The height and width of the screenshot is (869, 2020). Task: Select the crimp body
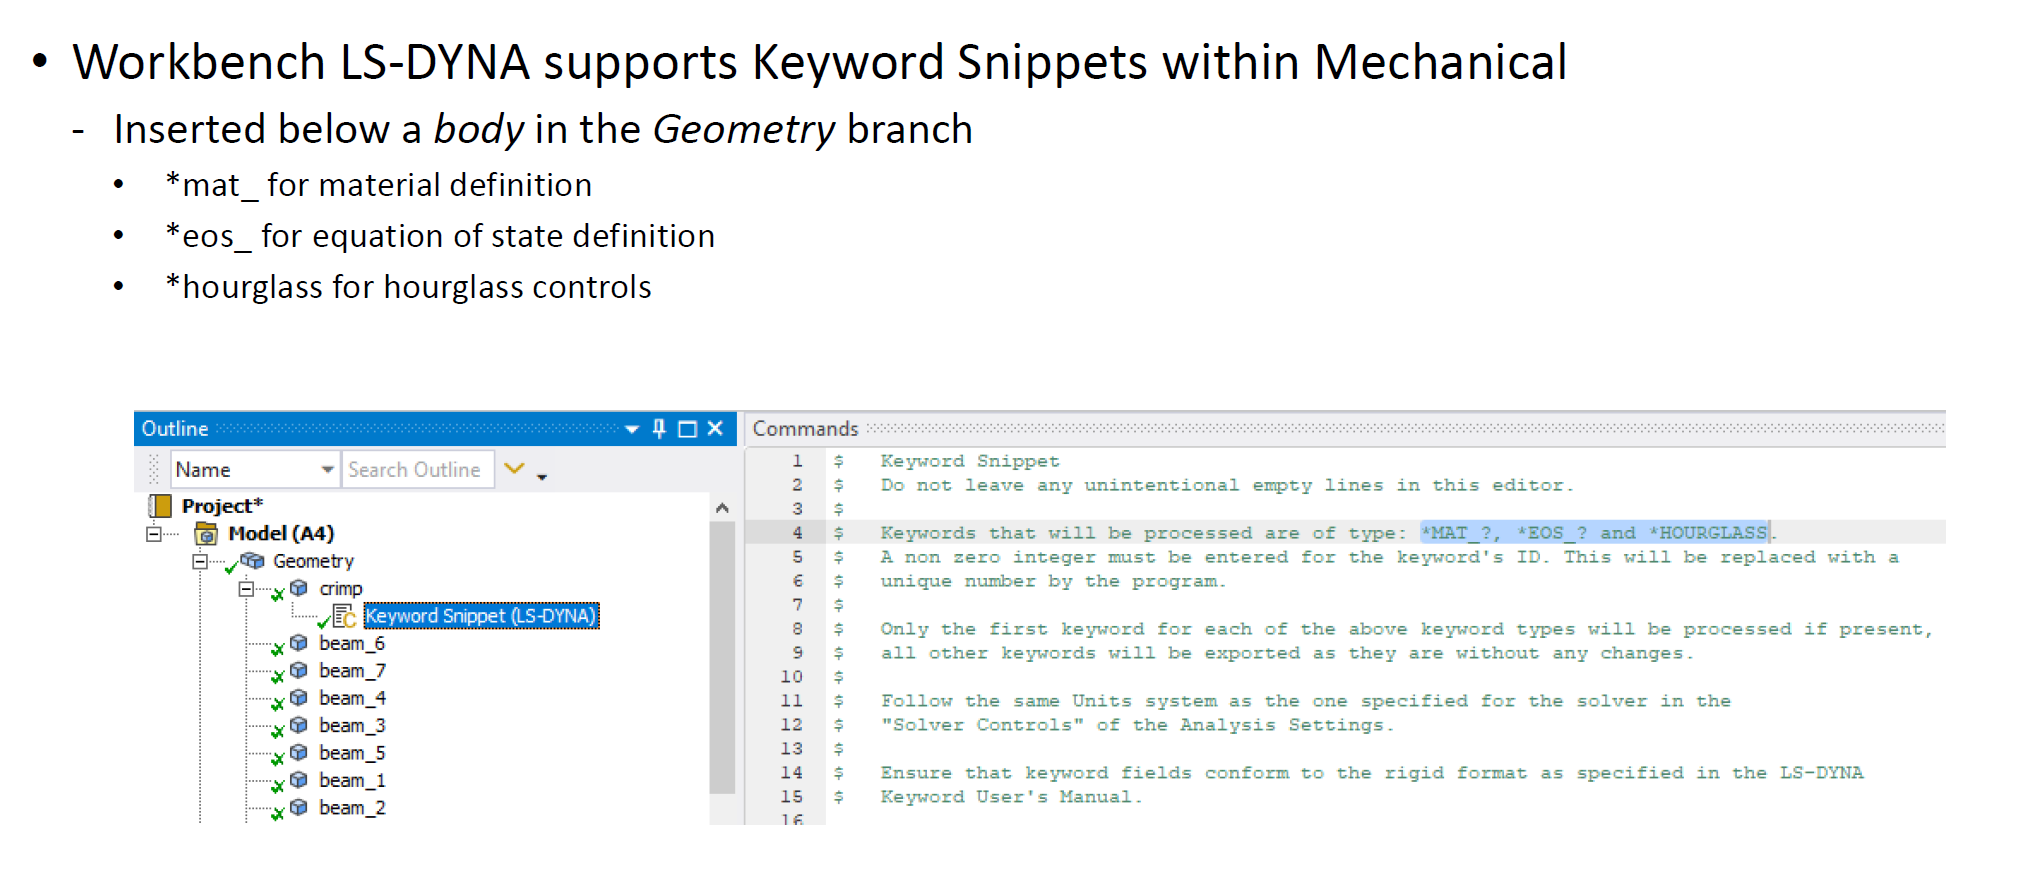(340, 588)
